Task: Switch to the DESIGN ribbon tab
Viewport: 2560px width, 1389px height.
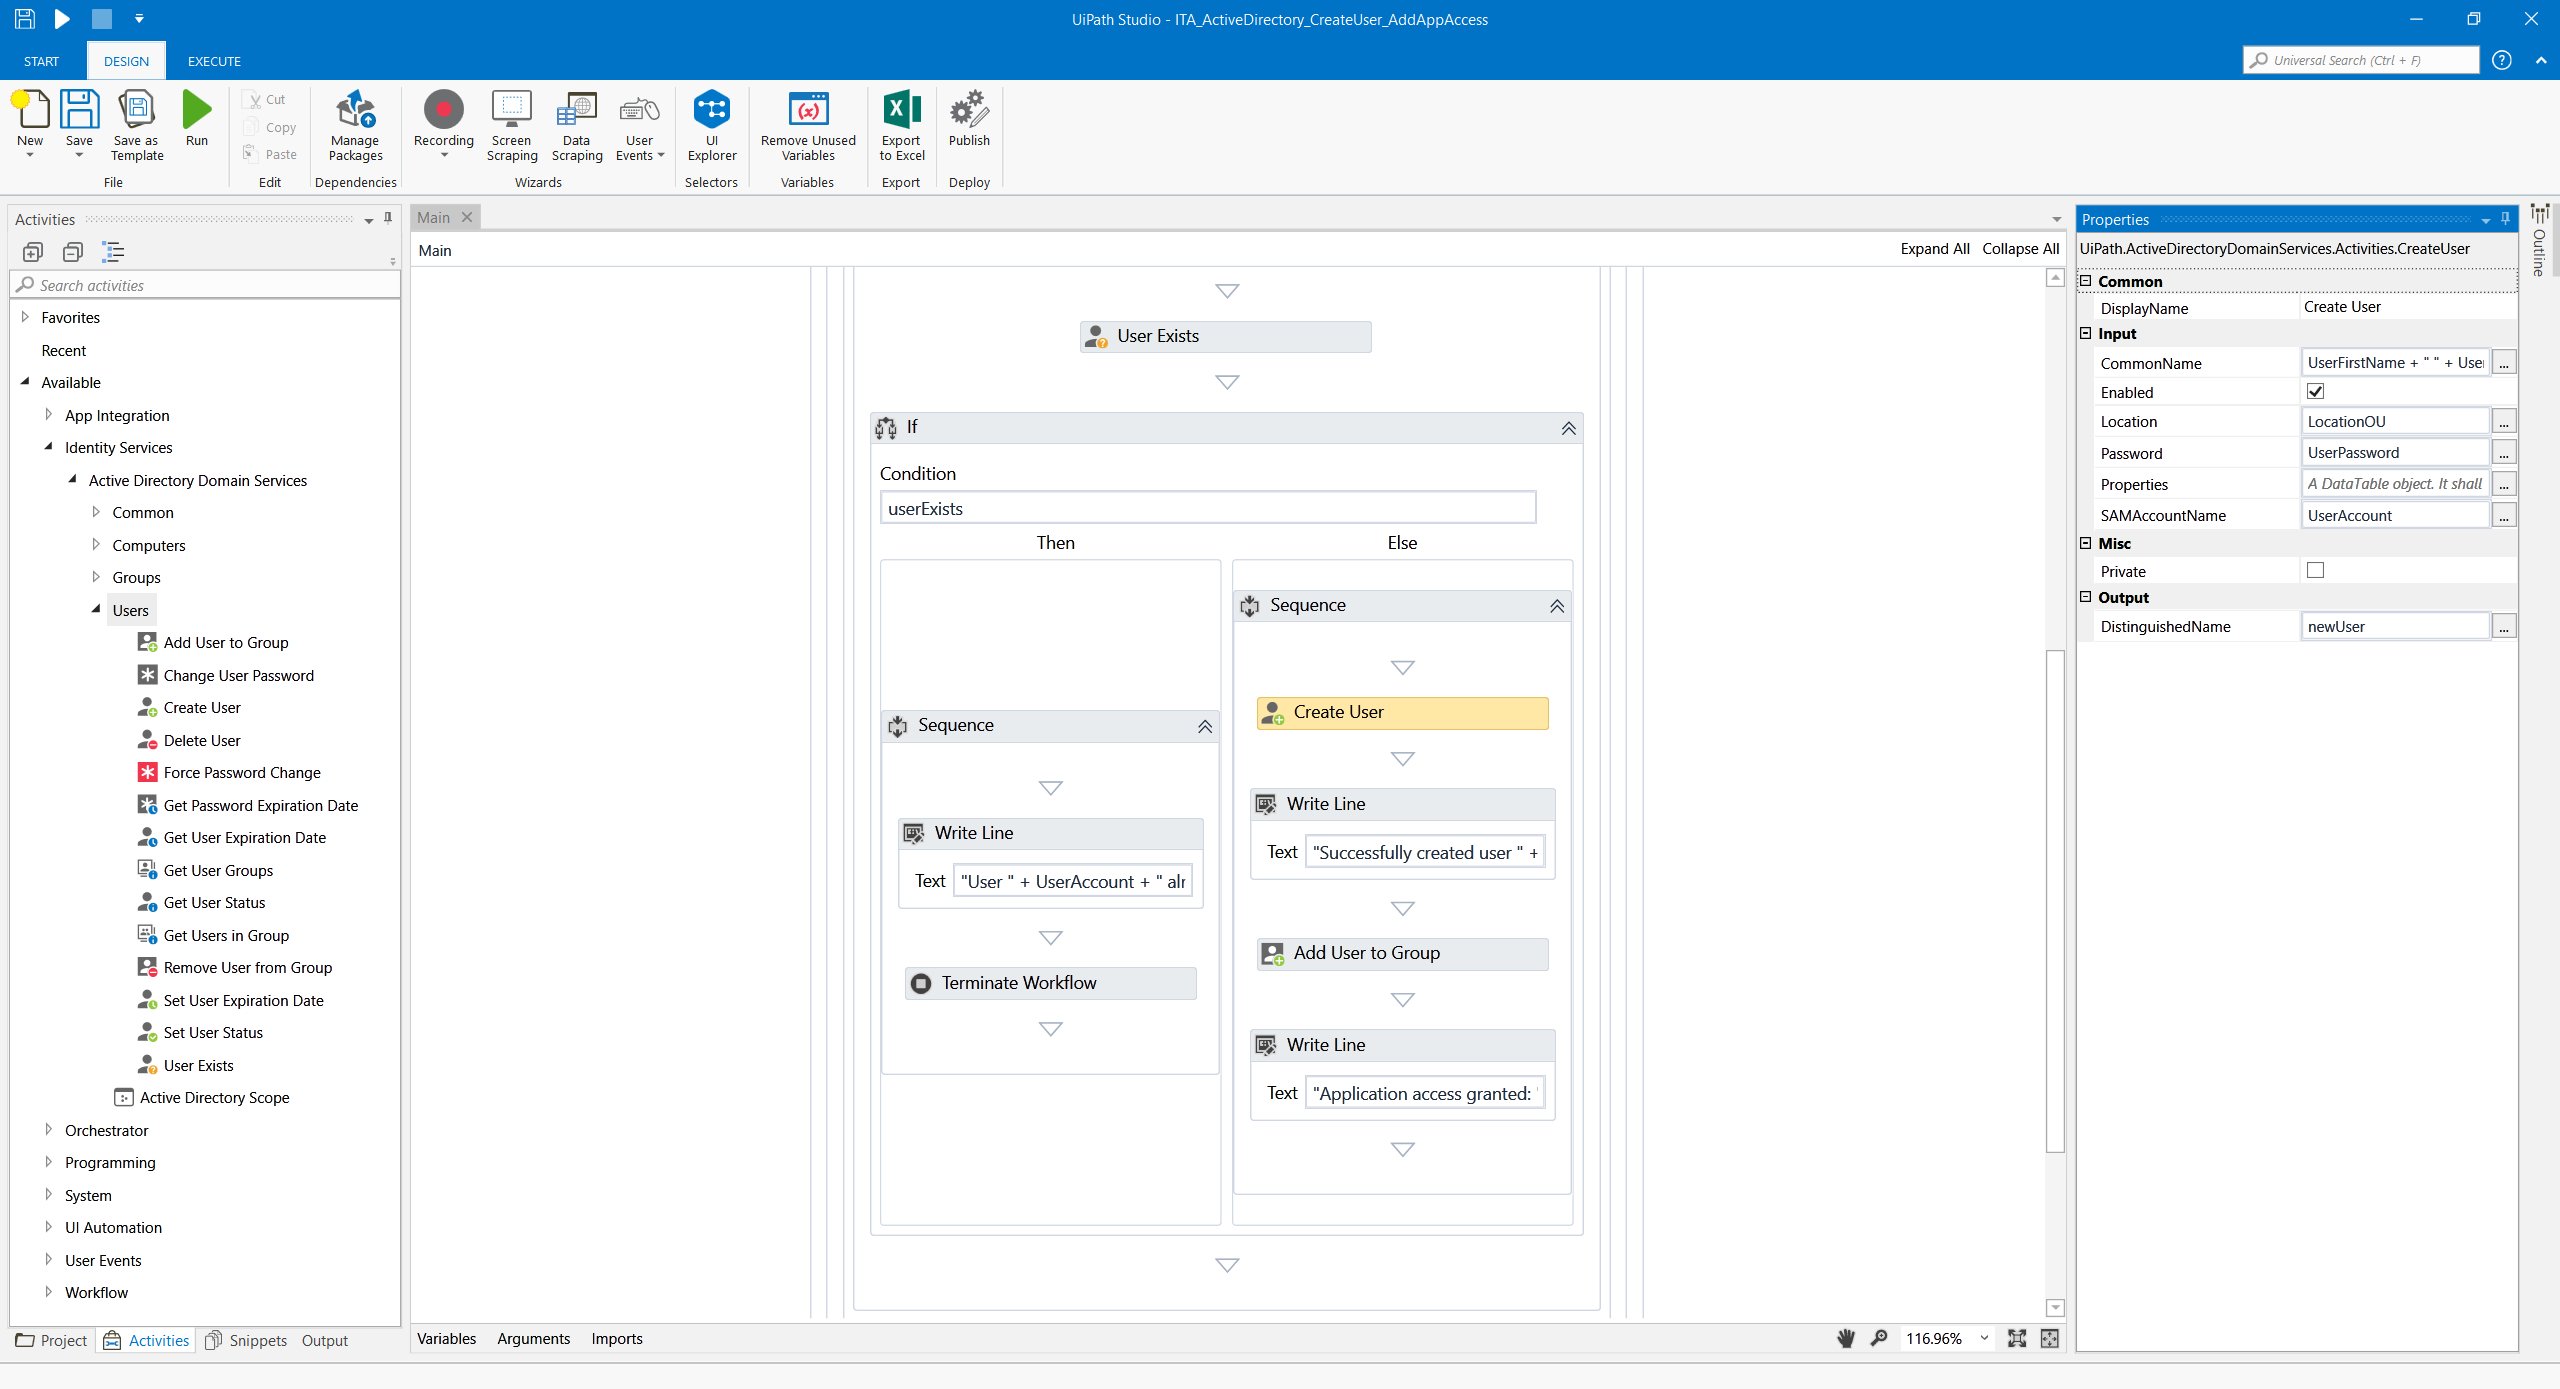Action: [125, 60]
